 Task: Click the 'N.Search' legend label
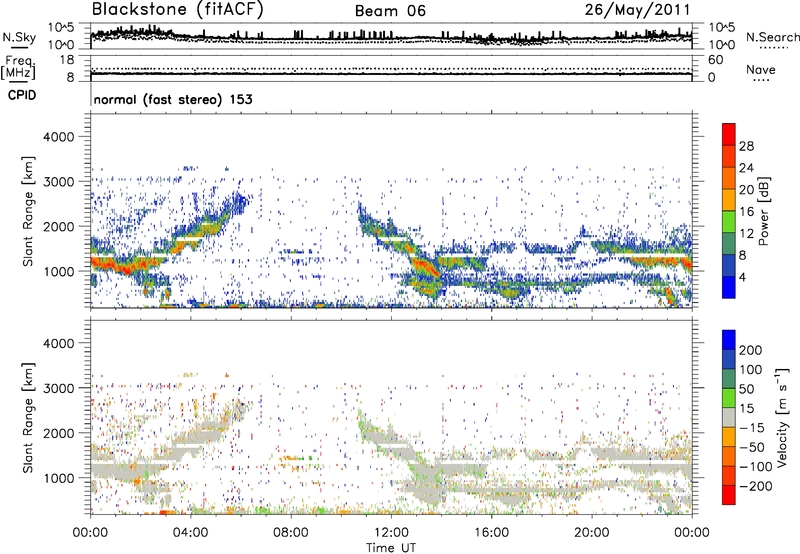pyautogui.click(x=772, y=37)
